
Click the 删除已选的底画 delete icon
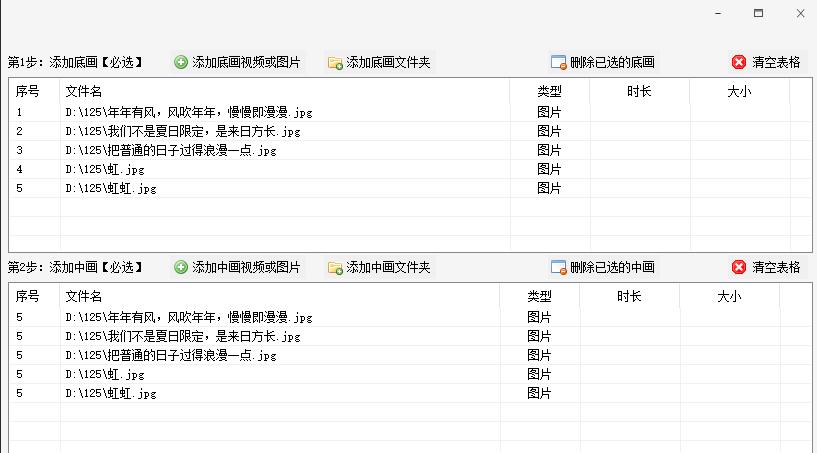(559, 63)
